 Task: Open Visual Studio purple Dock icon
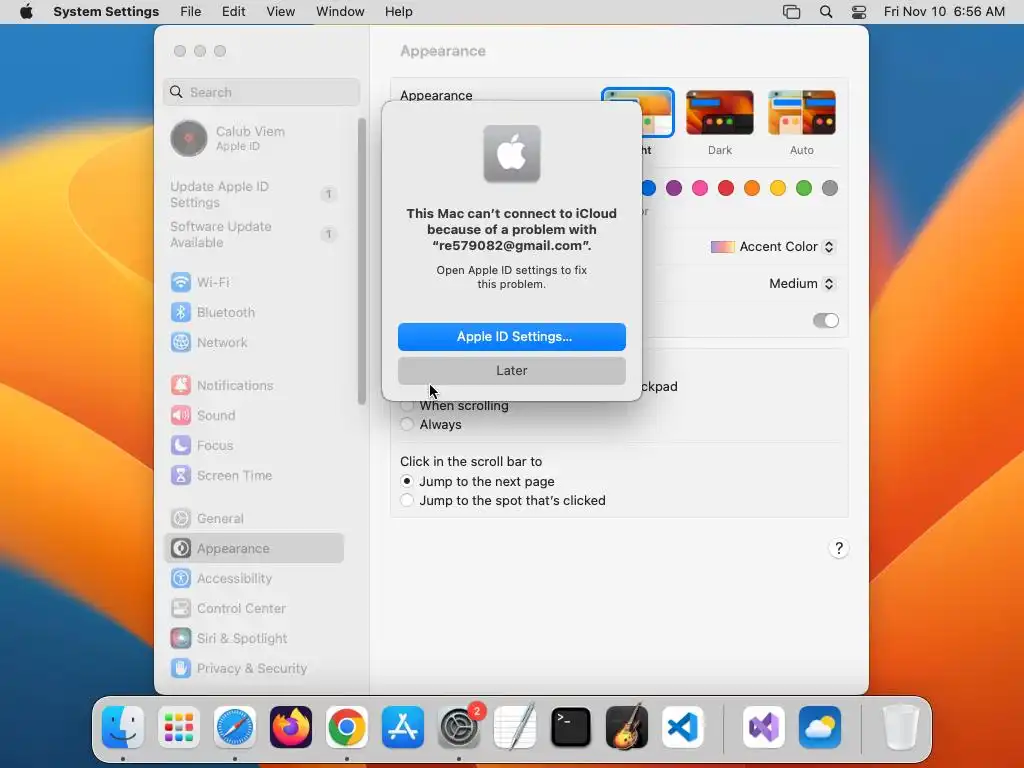pos(763,727)
